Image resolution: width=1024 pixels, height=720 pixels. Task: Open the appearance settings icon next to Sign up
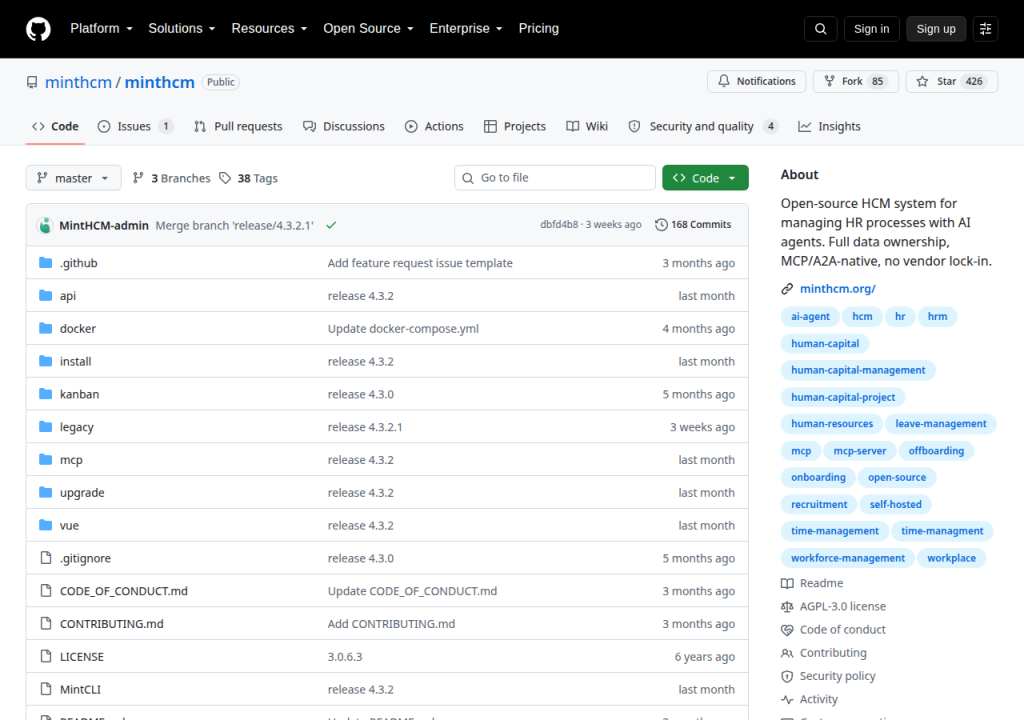point(985,29)
